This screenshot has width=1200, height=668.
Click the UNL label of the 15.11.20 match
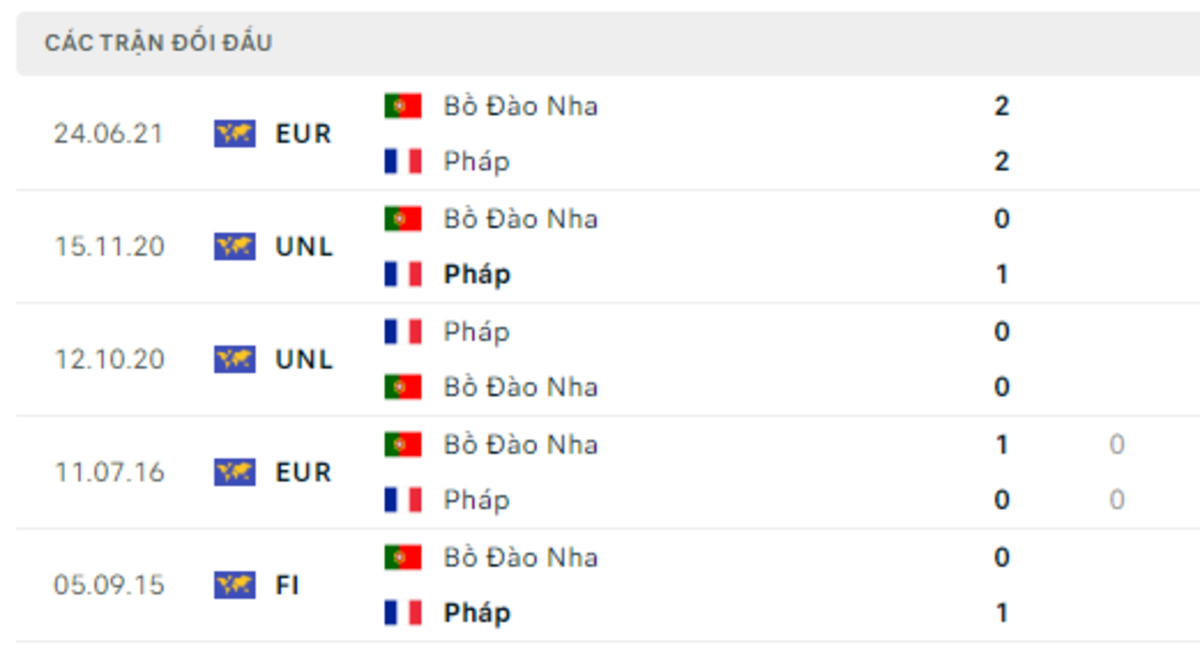[304, 247]
